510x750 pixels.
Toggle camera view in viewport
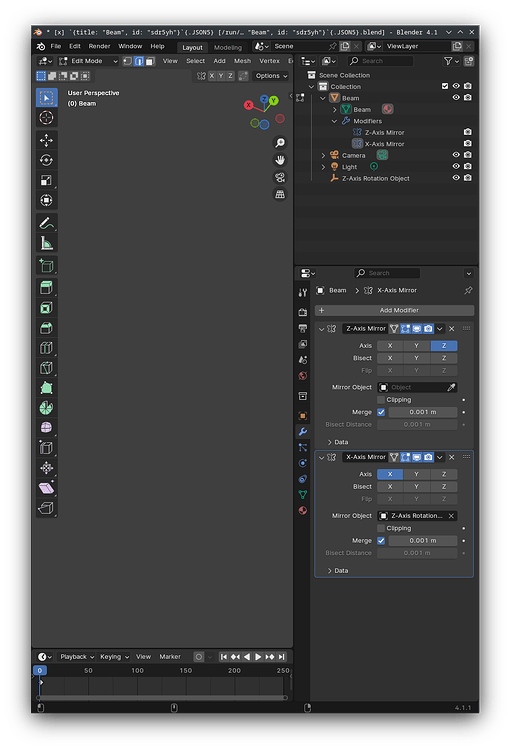pyautogui.click(x=280, y=177)
